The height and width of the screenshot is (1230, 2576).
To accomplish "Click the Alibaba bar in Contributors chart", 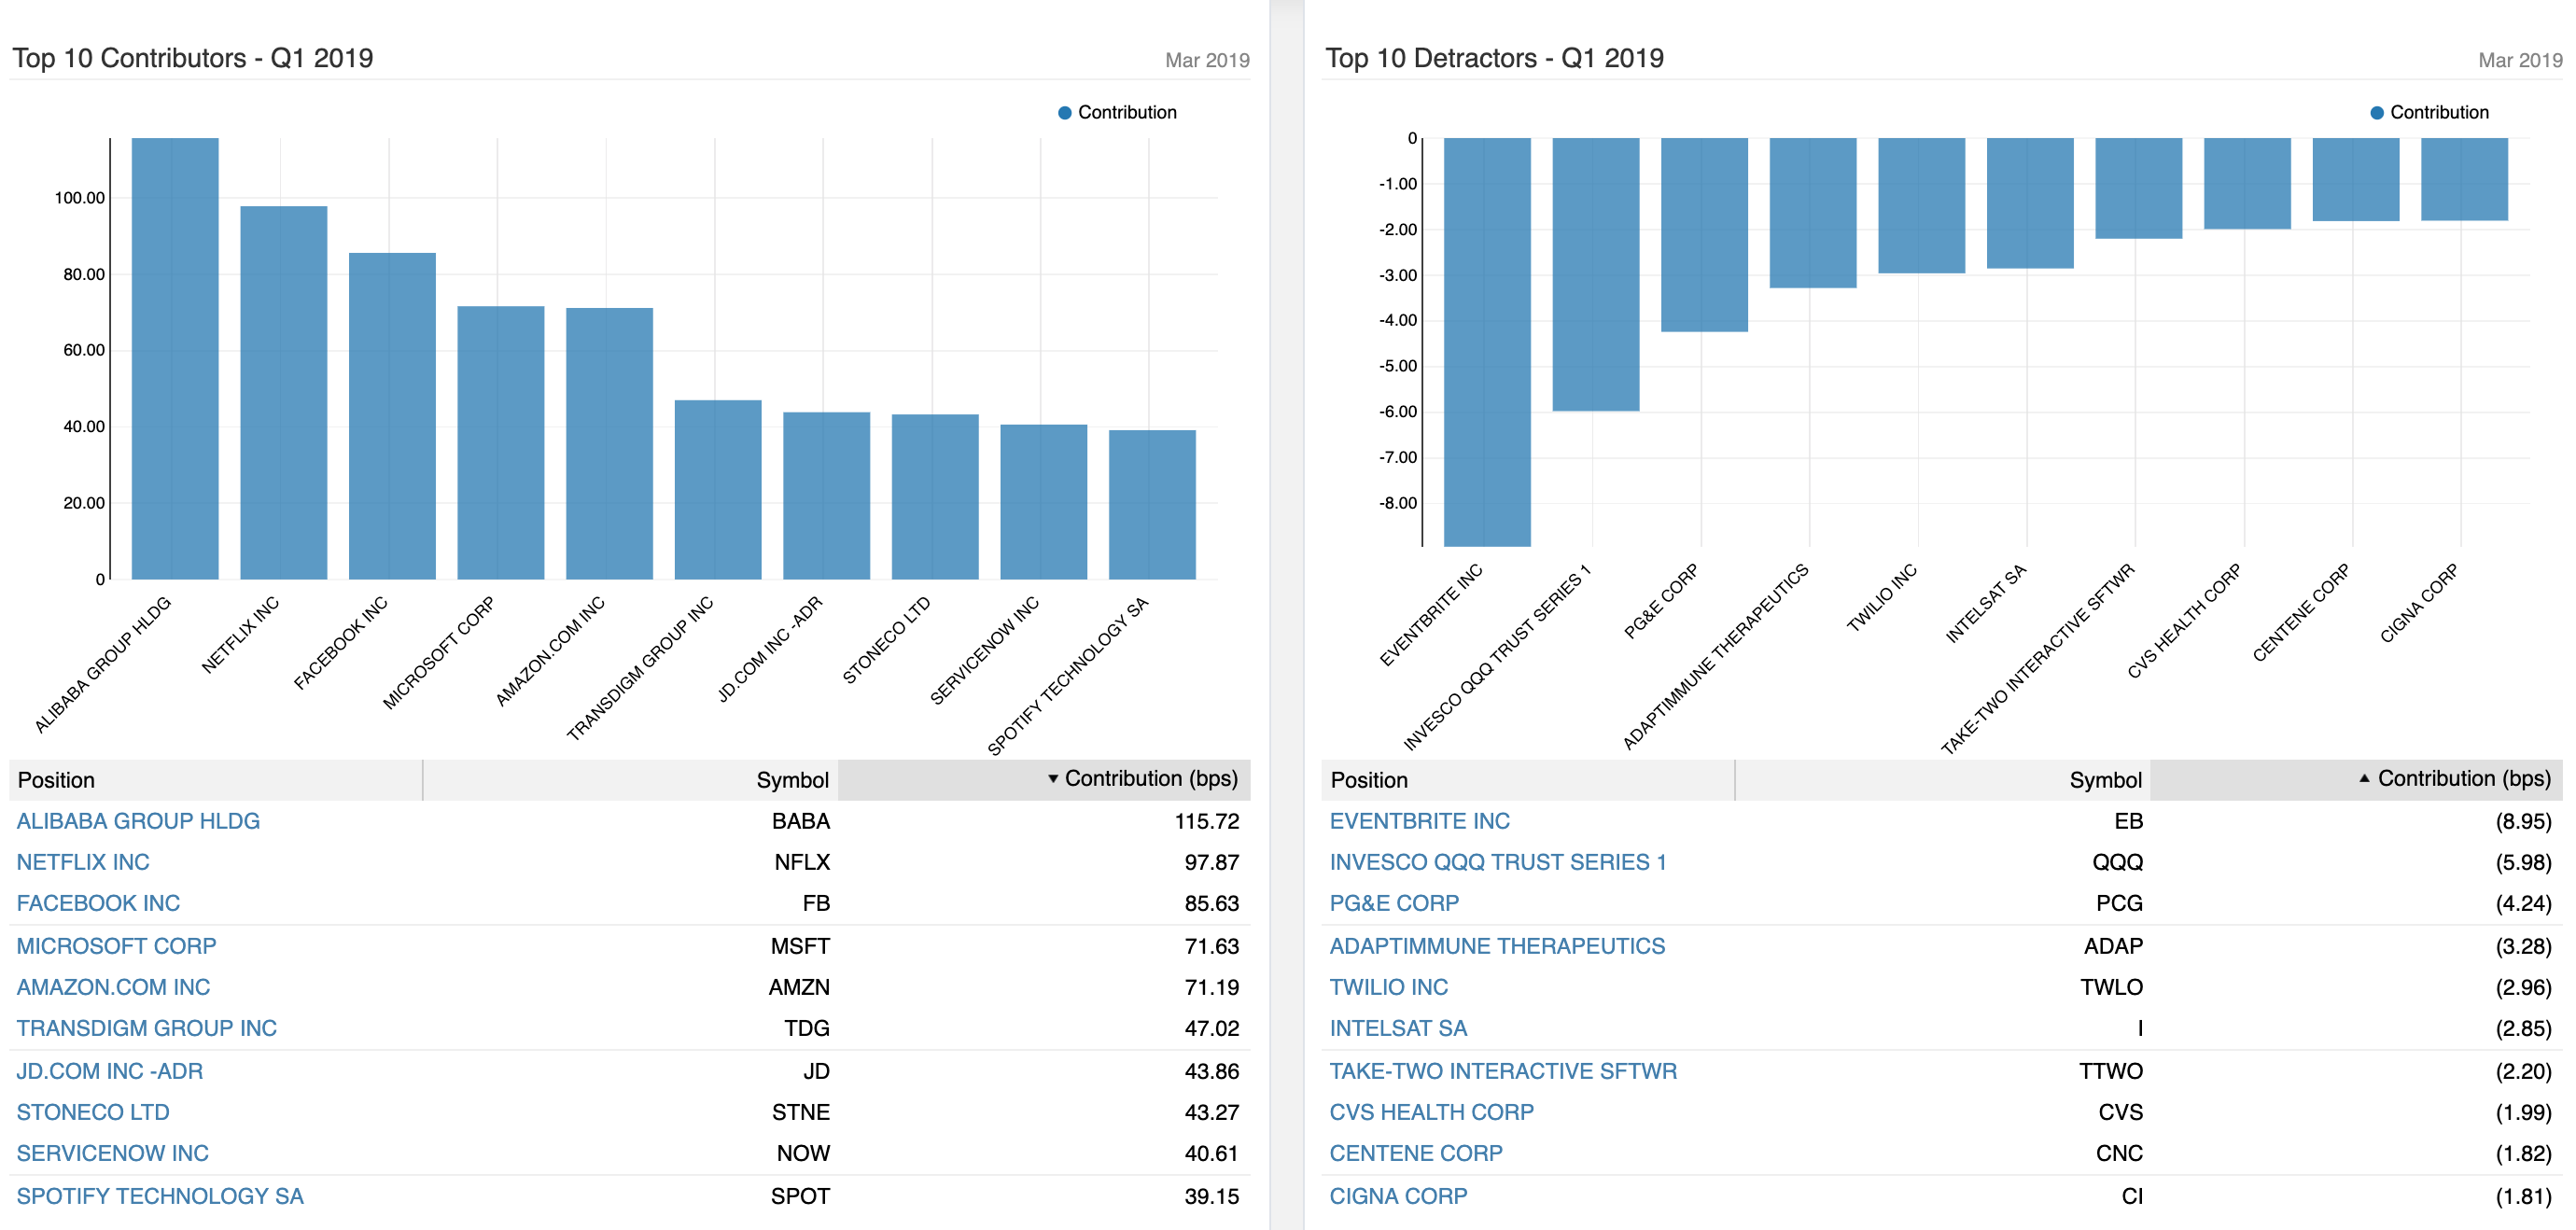I will [175, 358].
